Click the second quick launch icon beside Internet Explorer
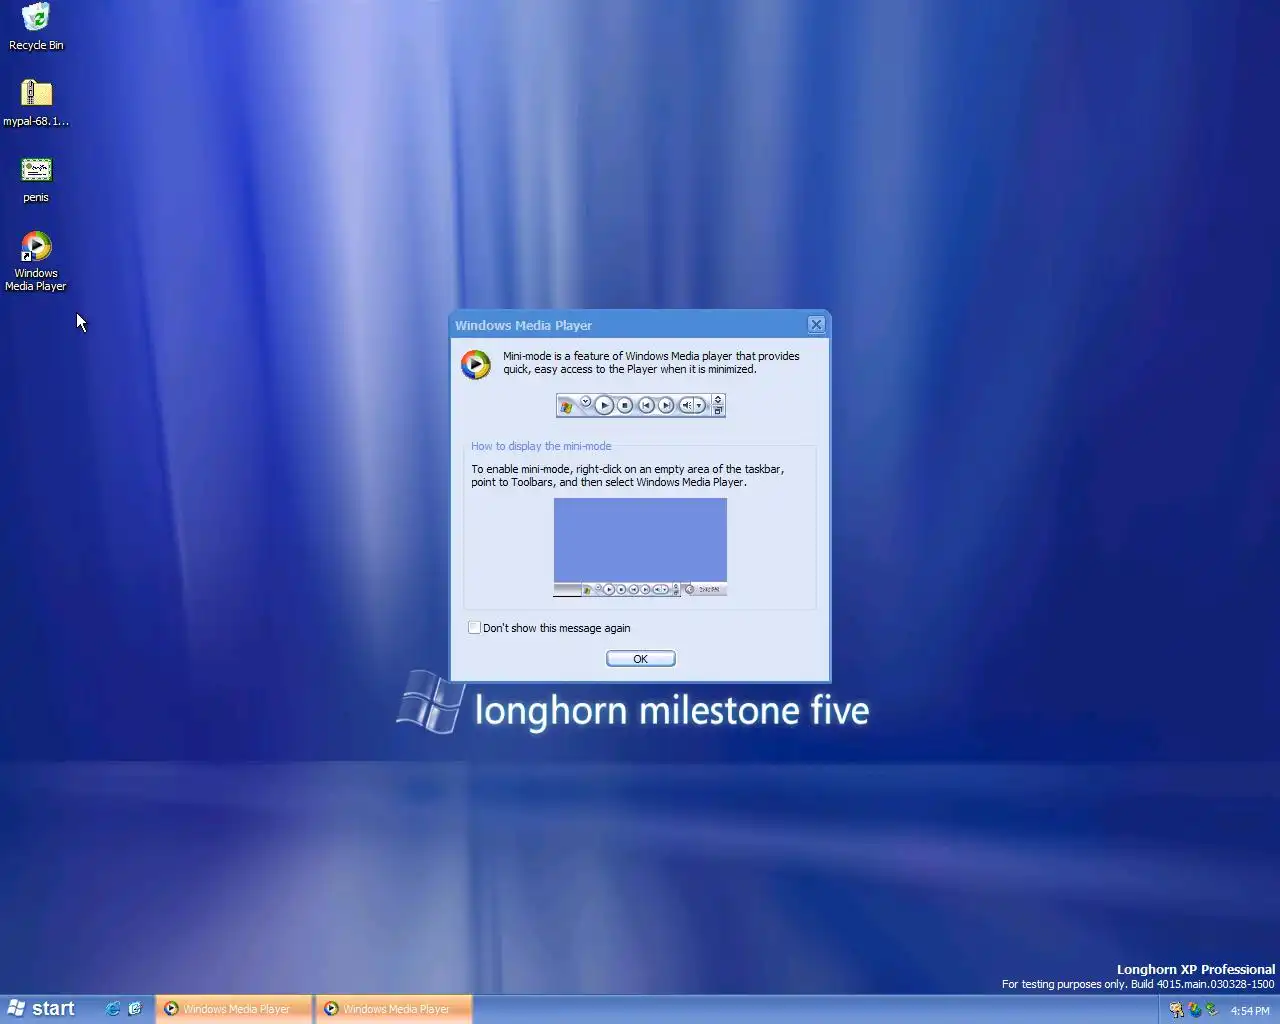 coord(135,1009)
